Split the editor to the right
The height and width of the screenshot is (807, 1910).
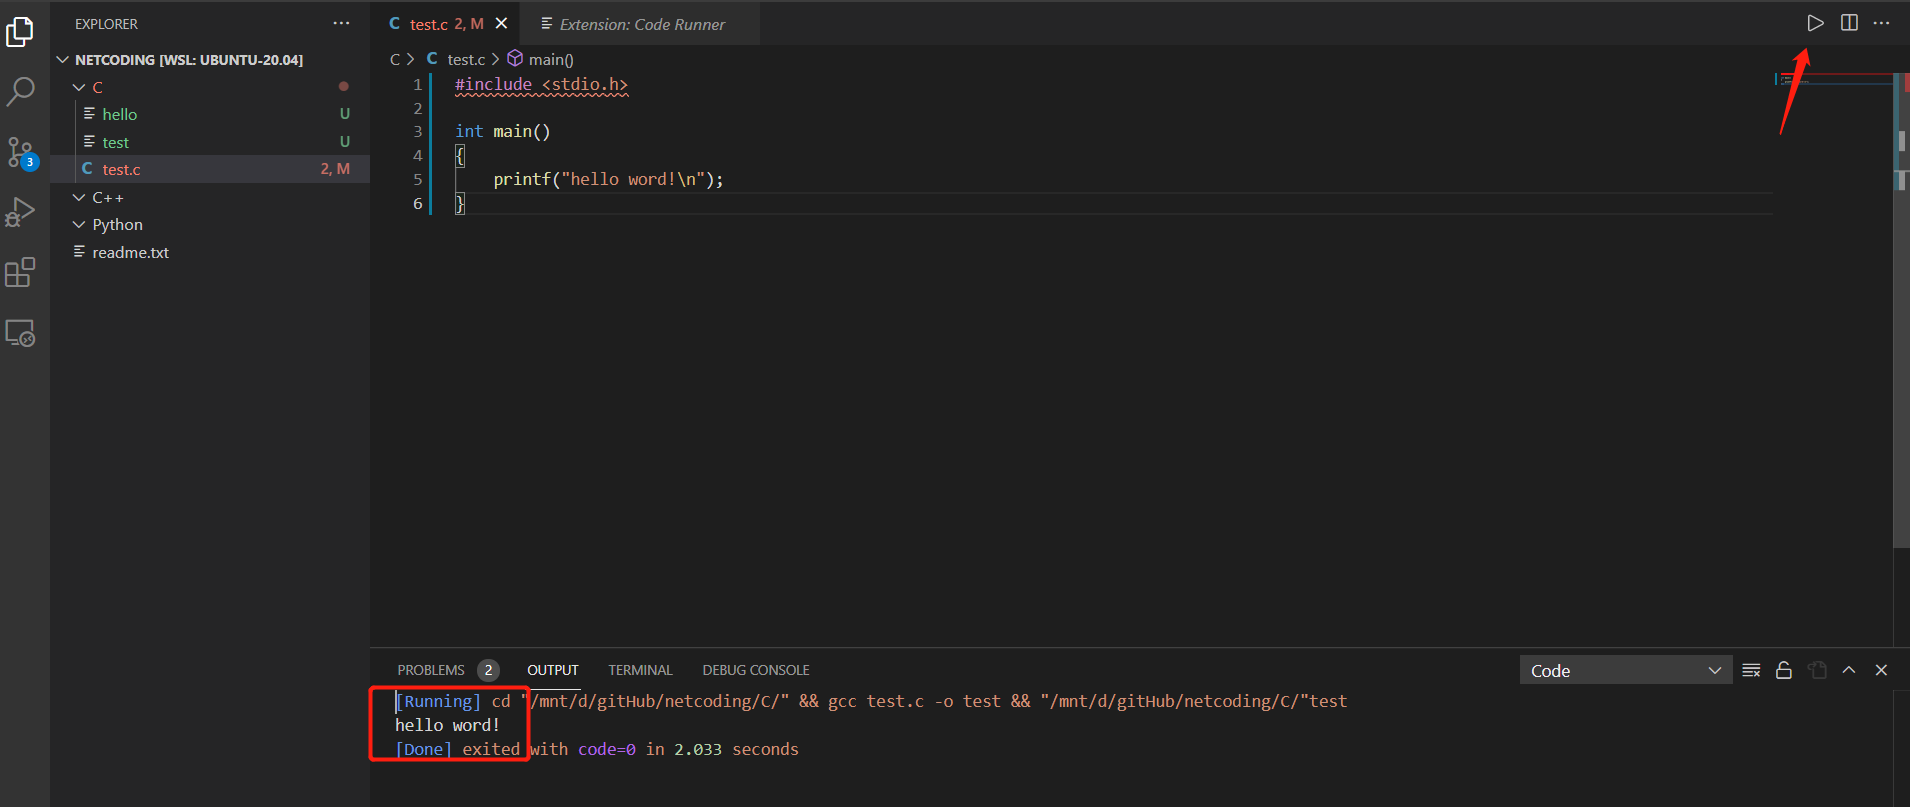(1849, 23)
